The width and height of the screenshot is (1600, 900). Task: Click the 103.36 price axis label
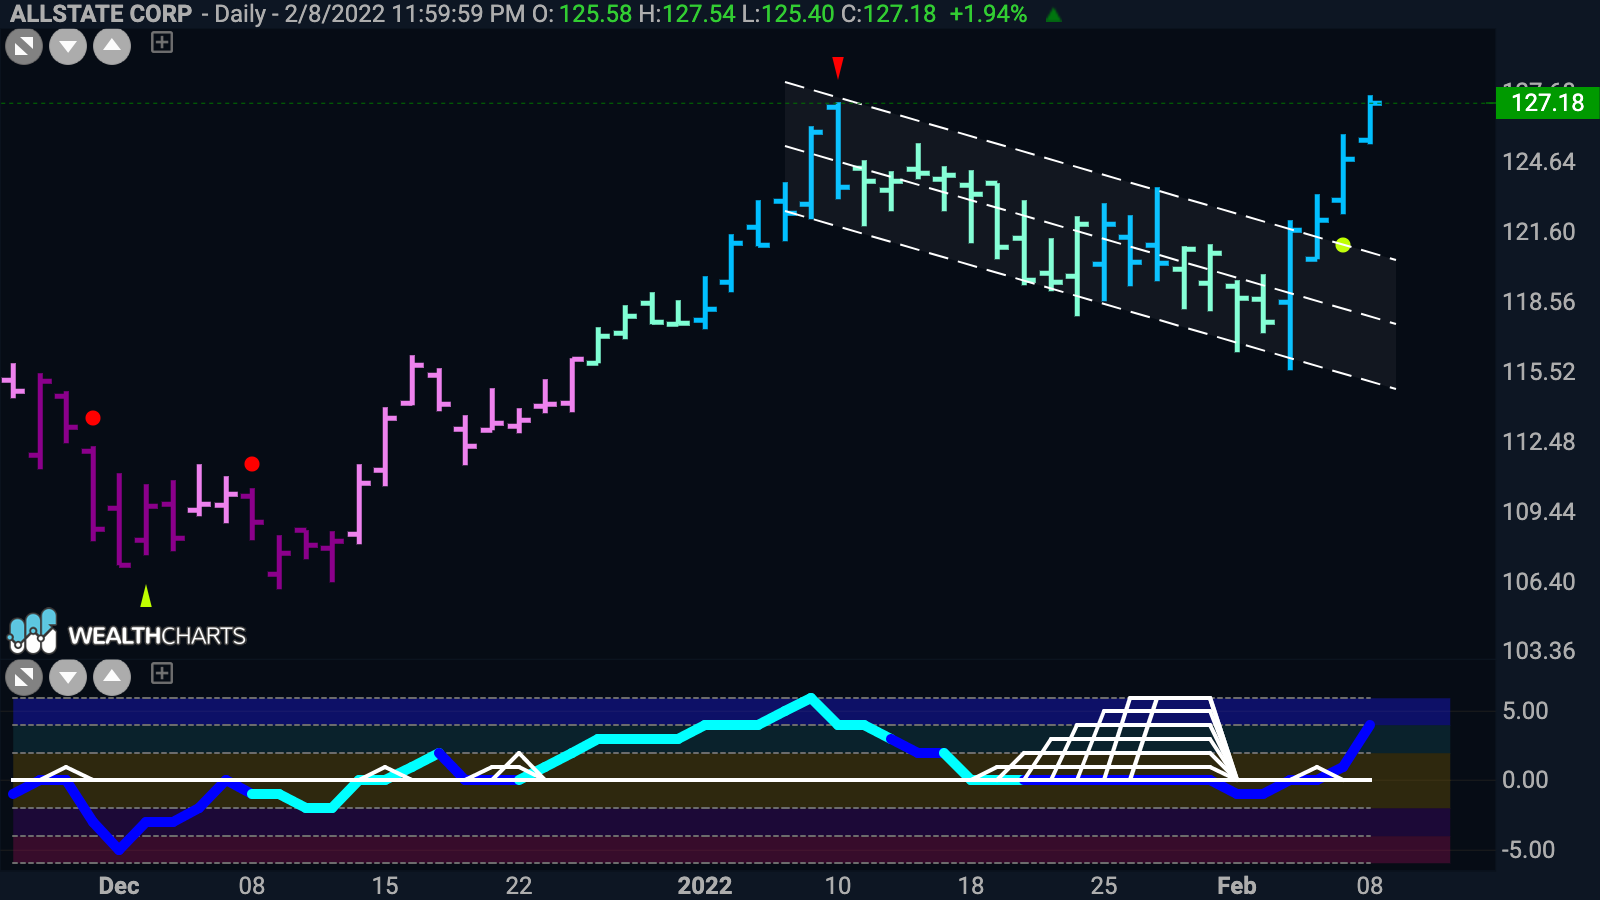point(1538,651)
